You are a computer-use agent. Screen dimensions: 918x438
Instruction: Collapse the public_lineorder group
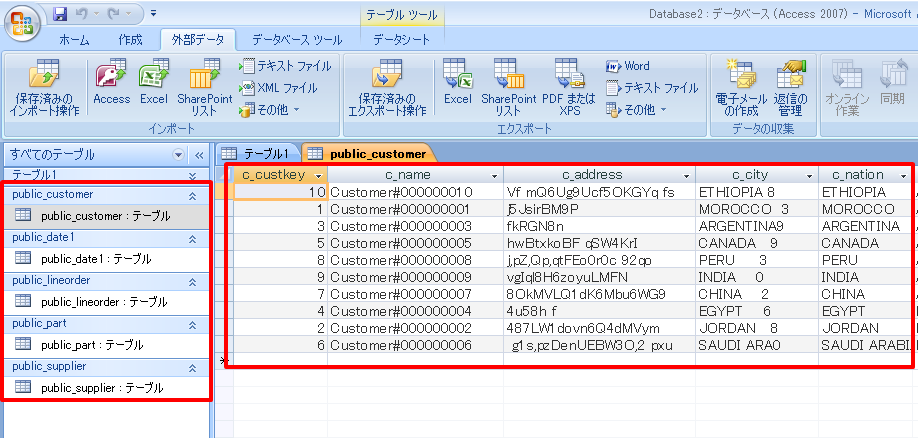[x=192, y=281]
